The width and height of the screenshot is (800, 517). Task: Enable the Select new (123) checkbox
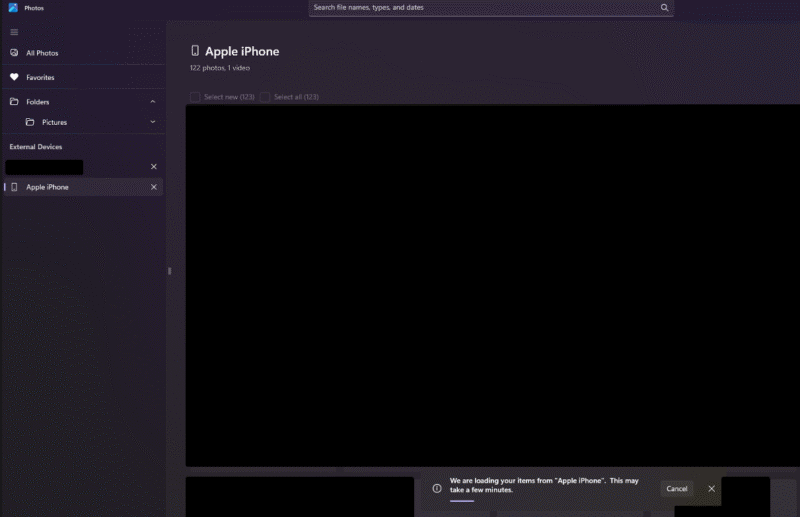(195, 97)
